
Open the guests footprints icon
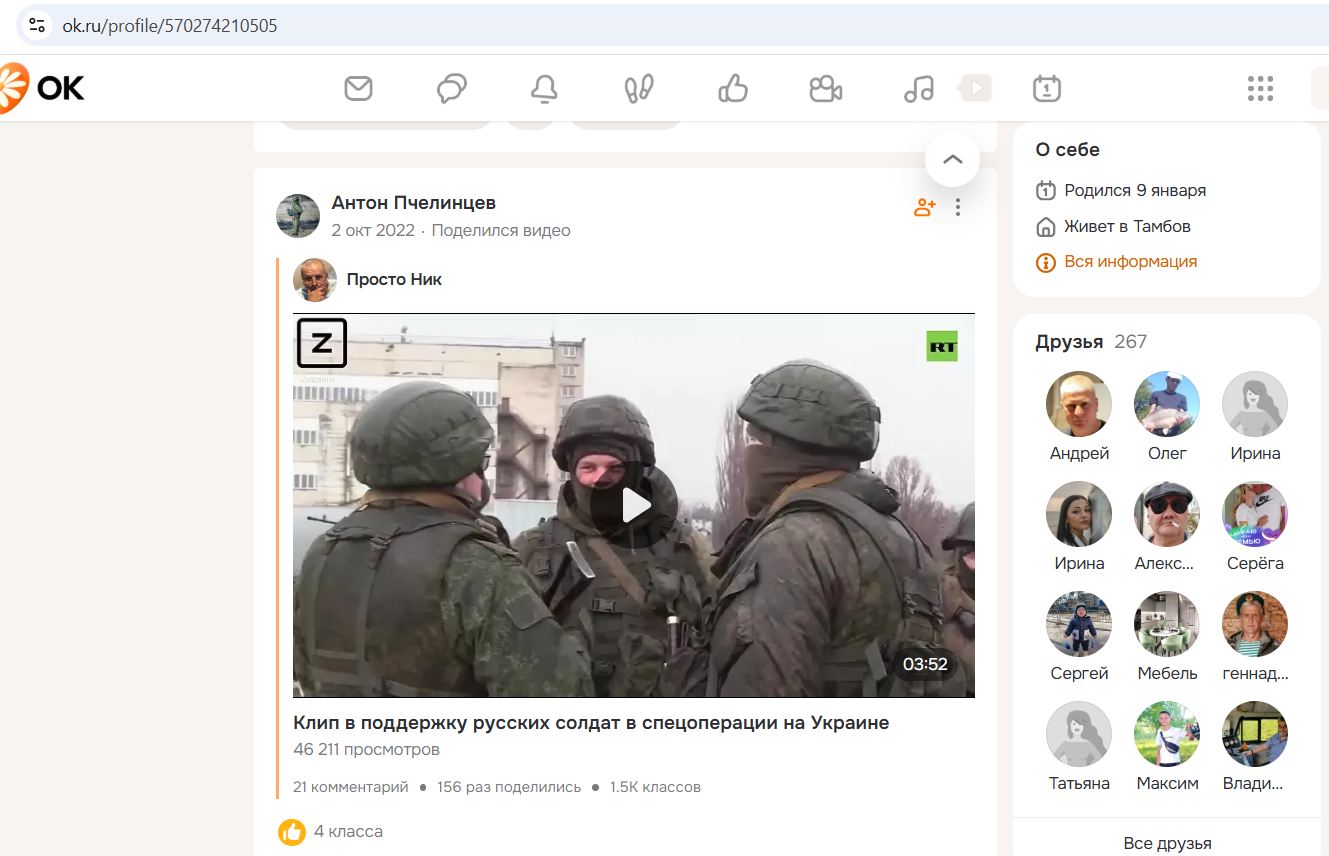click(638, 89)
